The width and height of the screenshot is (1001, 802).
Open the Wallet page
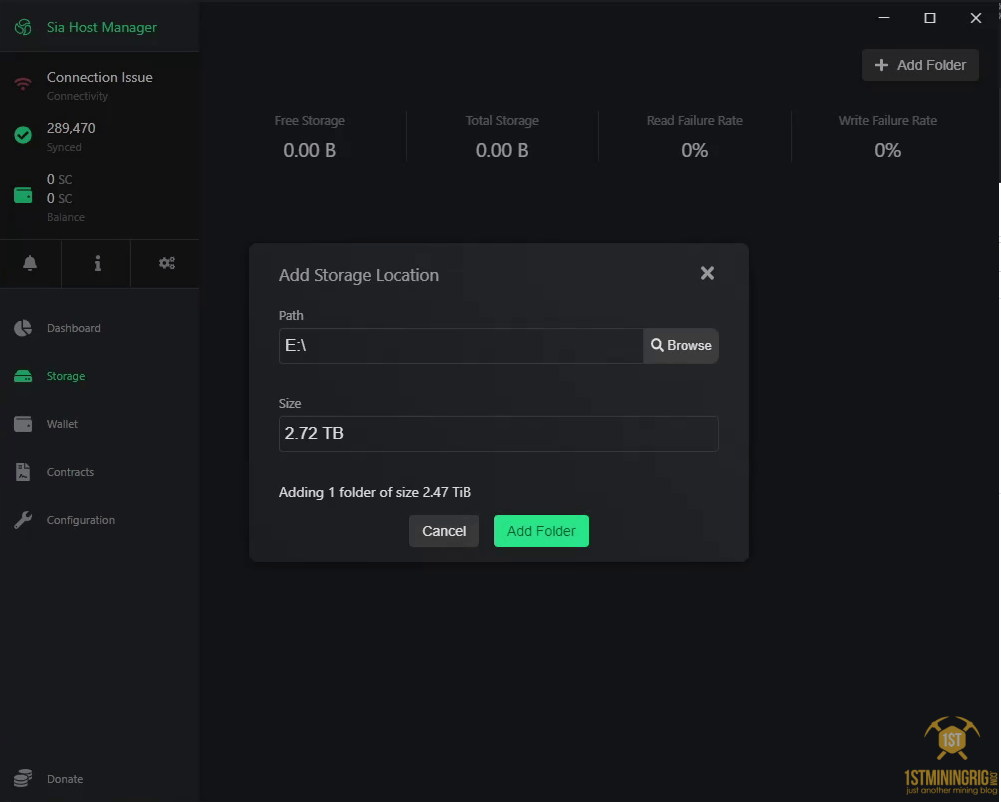pos(62,424)
